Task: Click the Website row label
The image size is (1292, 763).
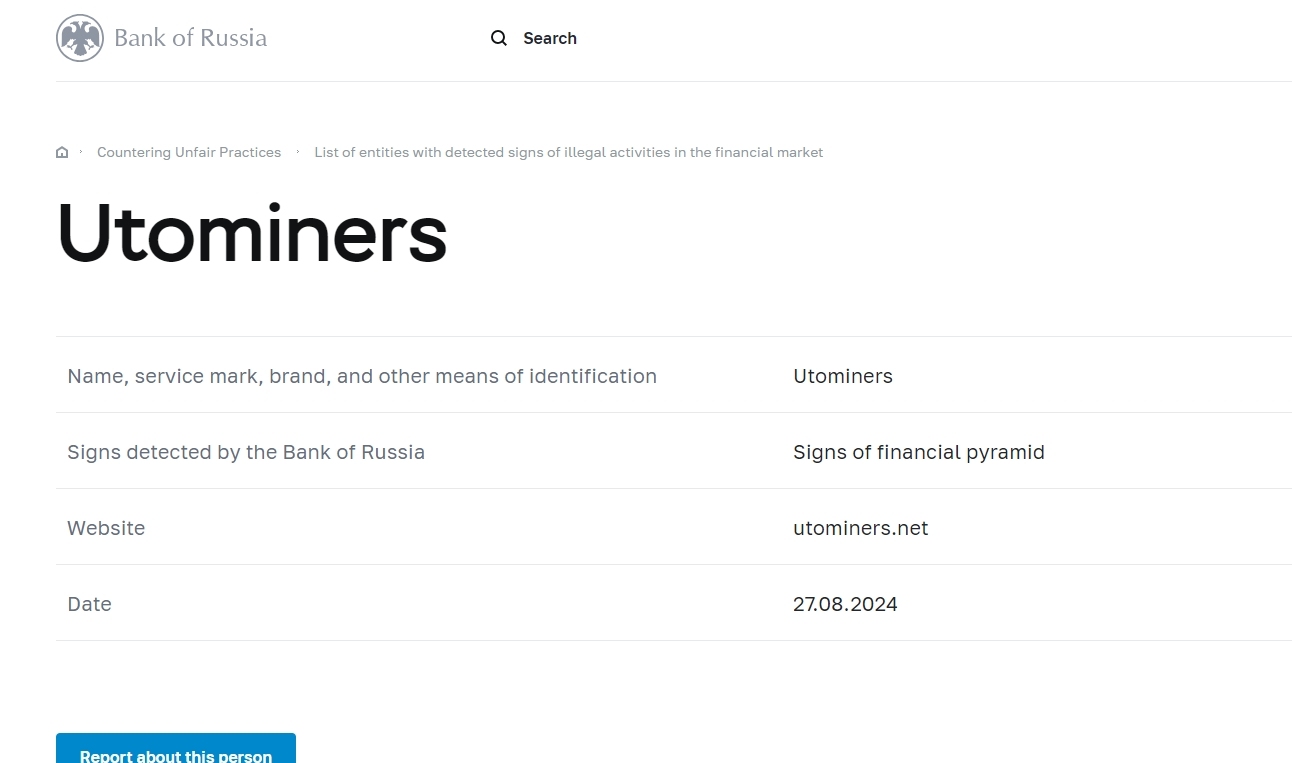Action: coord(106,528)
